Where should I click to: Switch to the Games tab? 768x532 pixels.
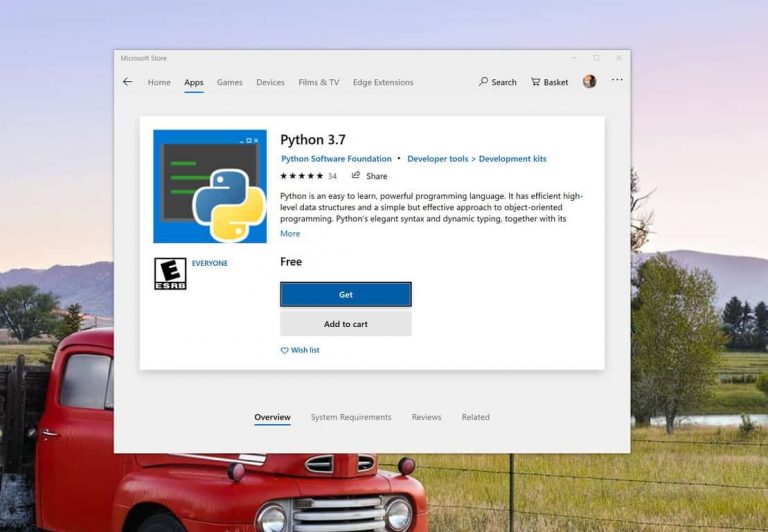(x=230, y=82)
